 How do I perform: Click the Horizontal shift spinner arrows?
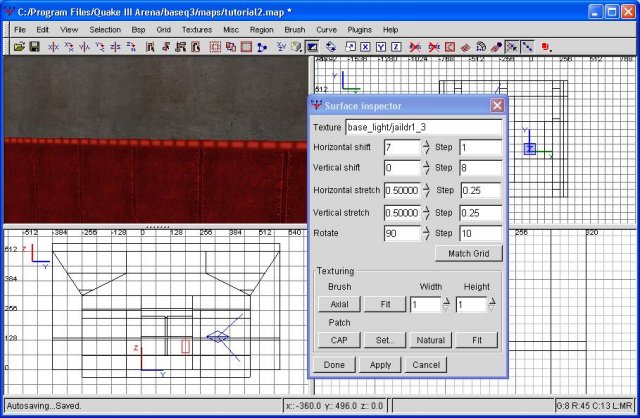tap(426, 147)
